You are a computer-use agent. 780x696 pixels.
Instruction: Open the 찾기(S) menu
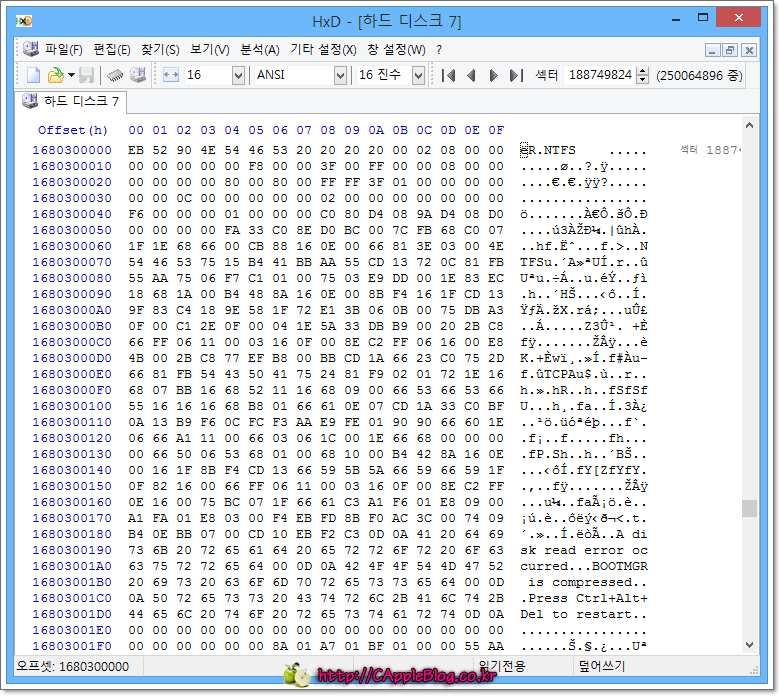click(x=160, y=49)
